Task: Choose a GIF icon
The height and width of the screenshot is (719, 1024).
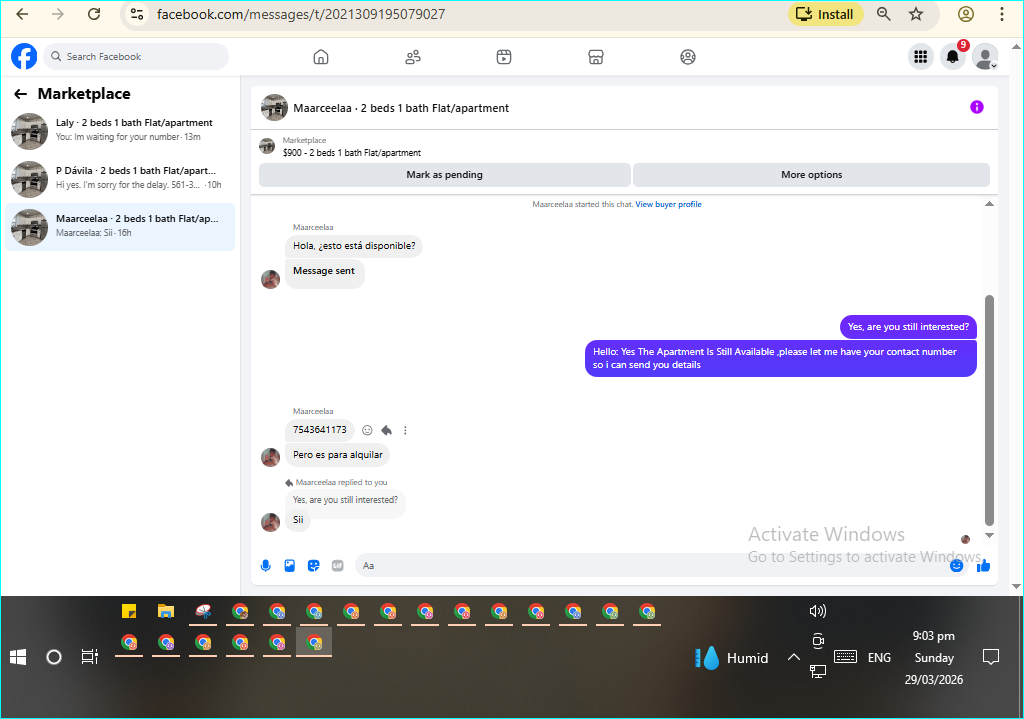Action: (x=338, y=566)
